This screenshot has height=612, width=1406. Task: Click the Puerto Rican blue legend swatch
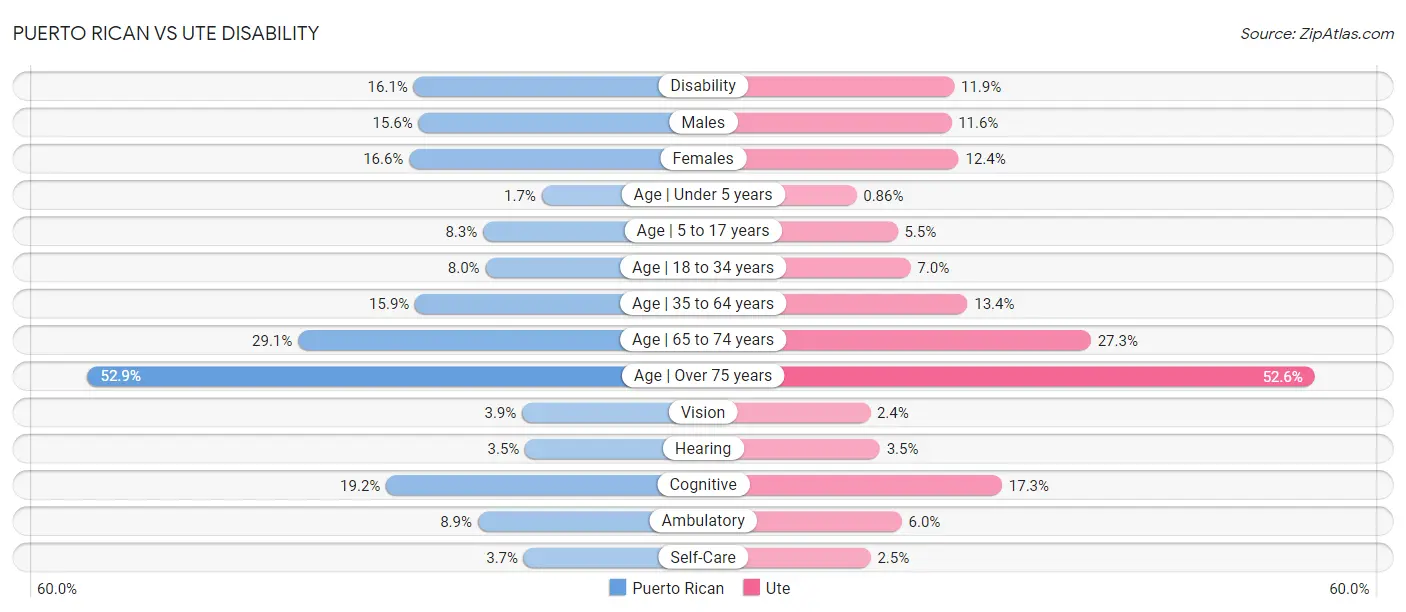pyautogui.click(x=618, y=588)
